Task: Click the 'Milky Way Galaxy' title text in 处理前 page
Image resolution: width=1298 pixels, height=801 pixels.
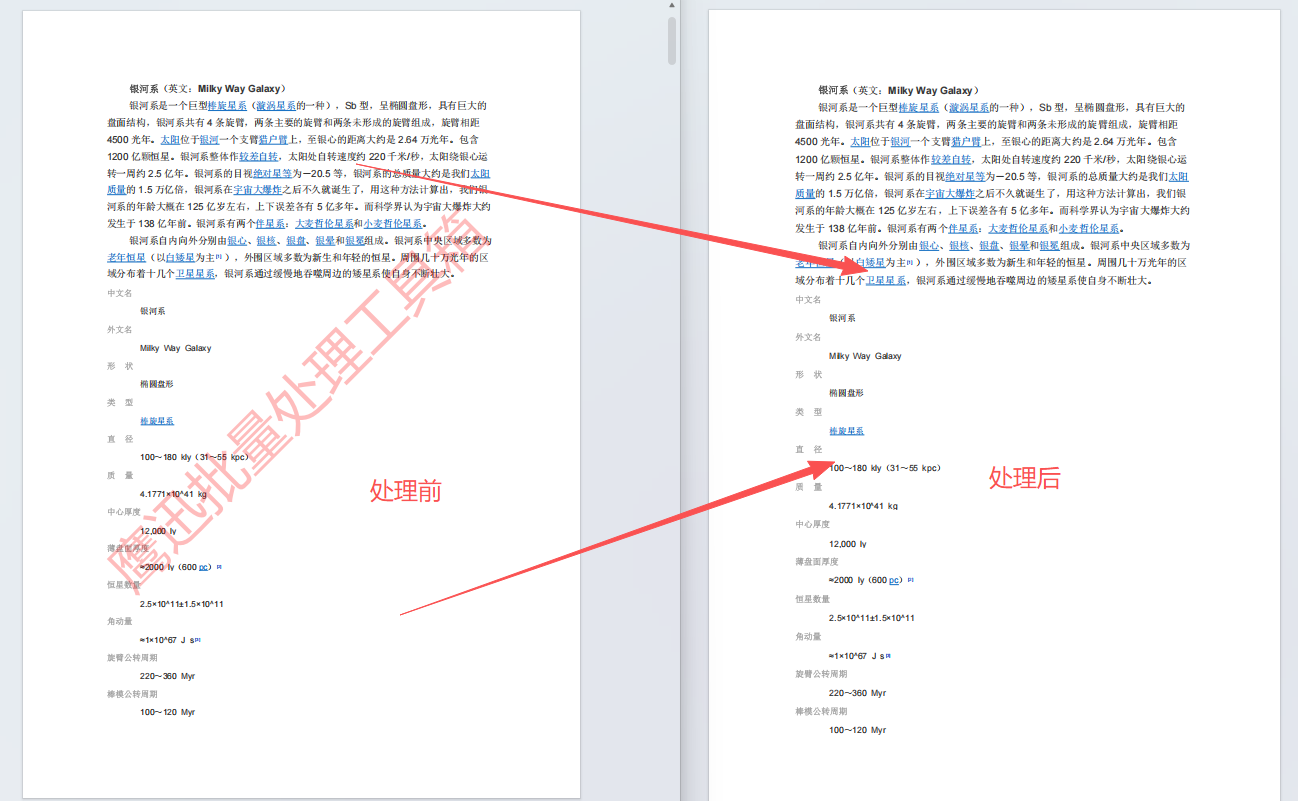Action: click(241, 89)
